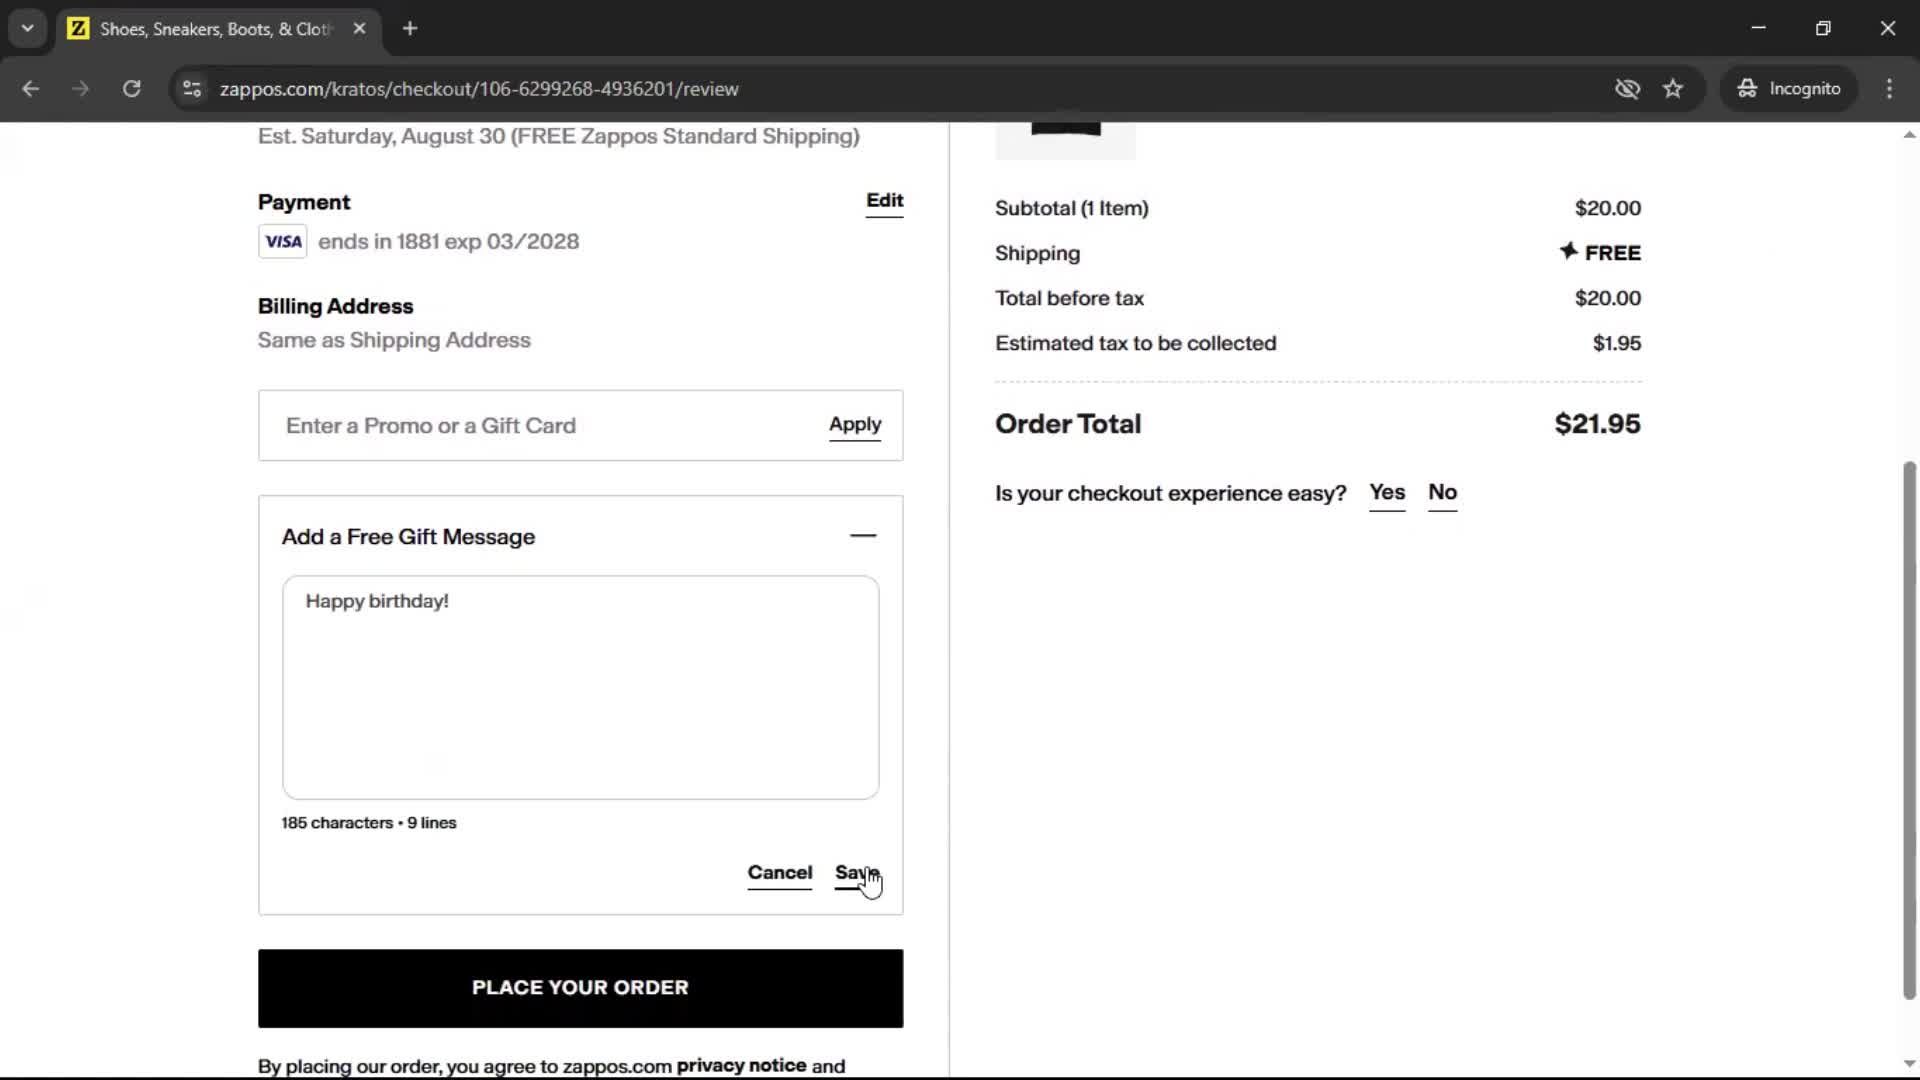Click the third-party cookies blocked eye icon

click(1627, 88)
